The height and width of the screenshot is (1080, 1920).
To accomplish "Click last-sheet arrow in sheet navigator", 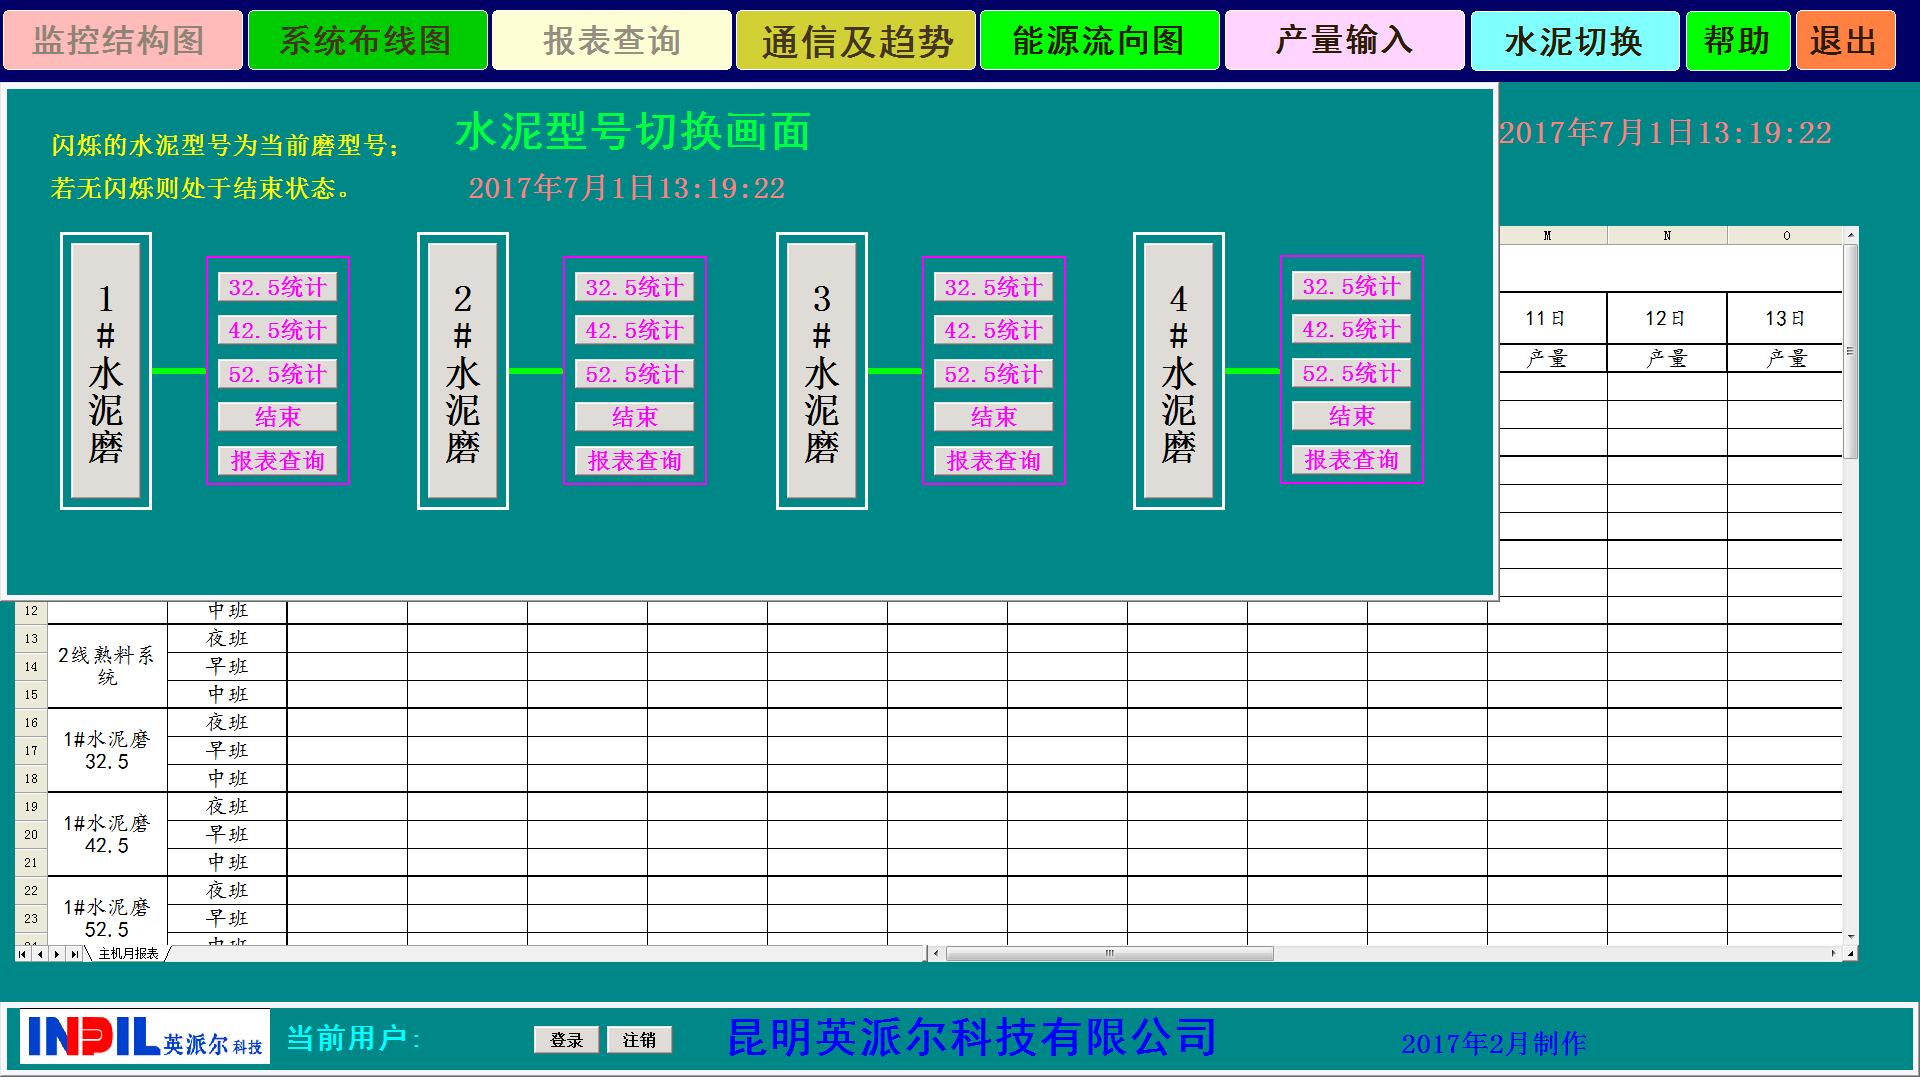I will pos(74,954).
